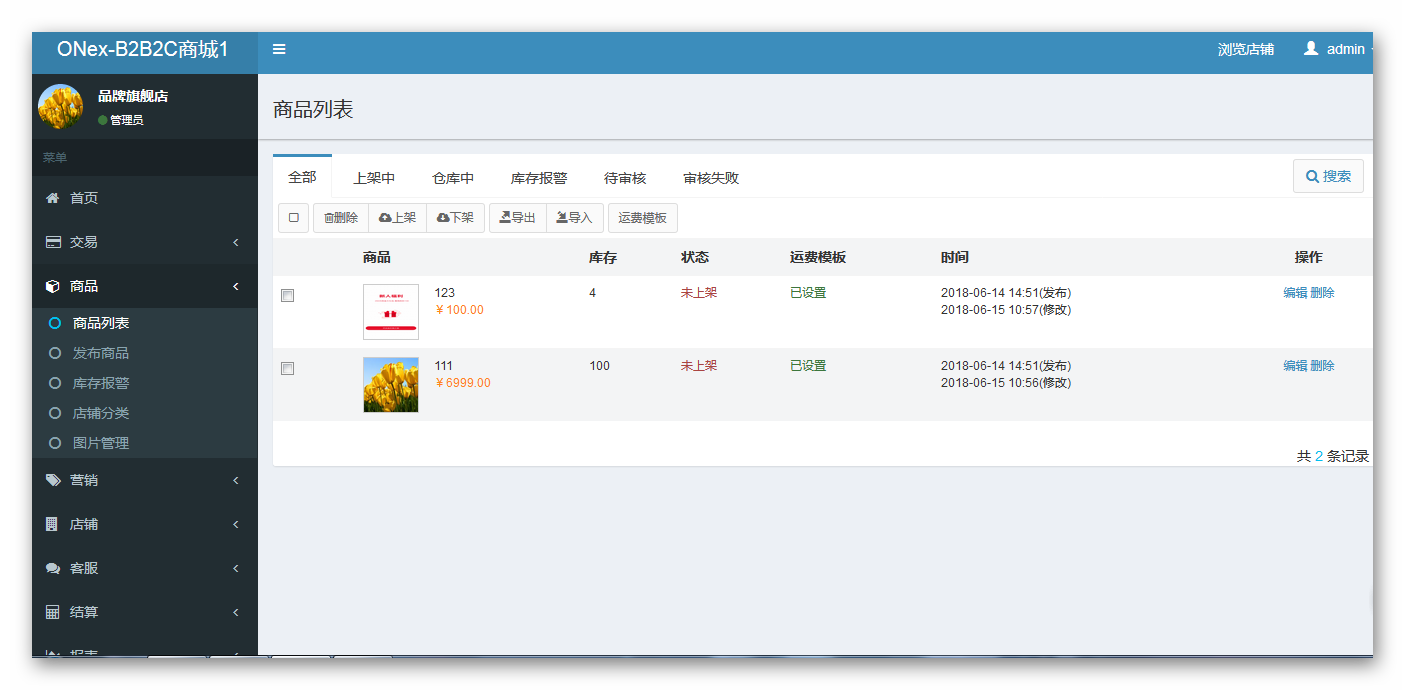
Task: Click the cube icon beside 商品
Action: coord(53,286)
